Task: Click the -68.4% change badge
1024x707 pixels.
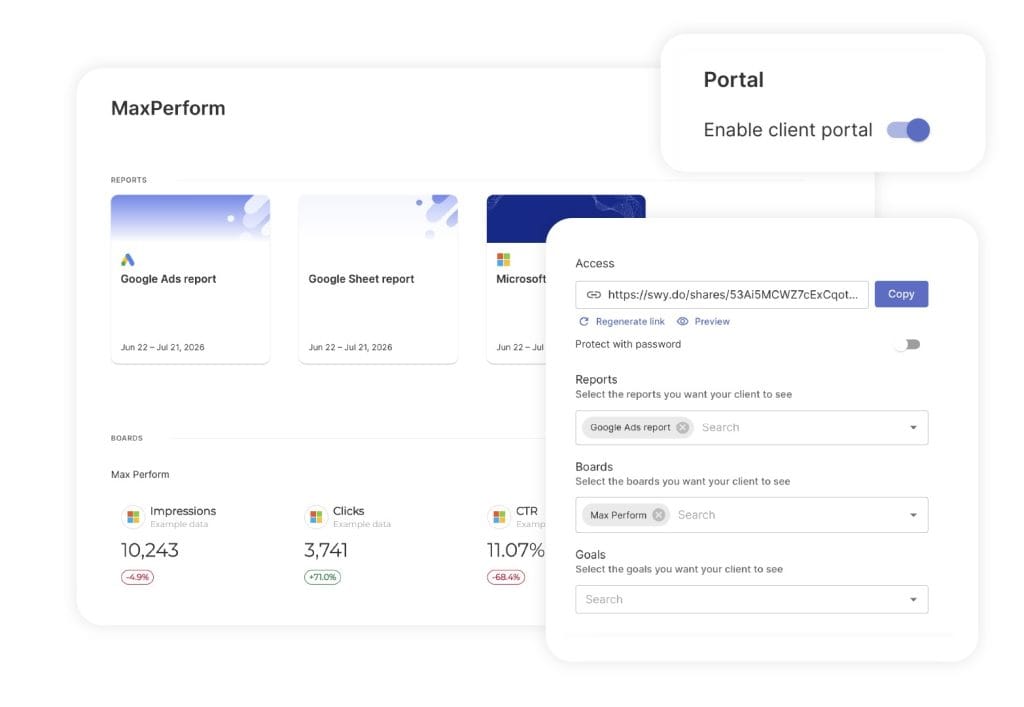Action: [x=506, y=577]
